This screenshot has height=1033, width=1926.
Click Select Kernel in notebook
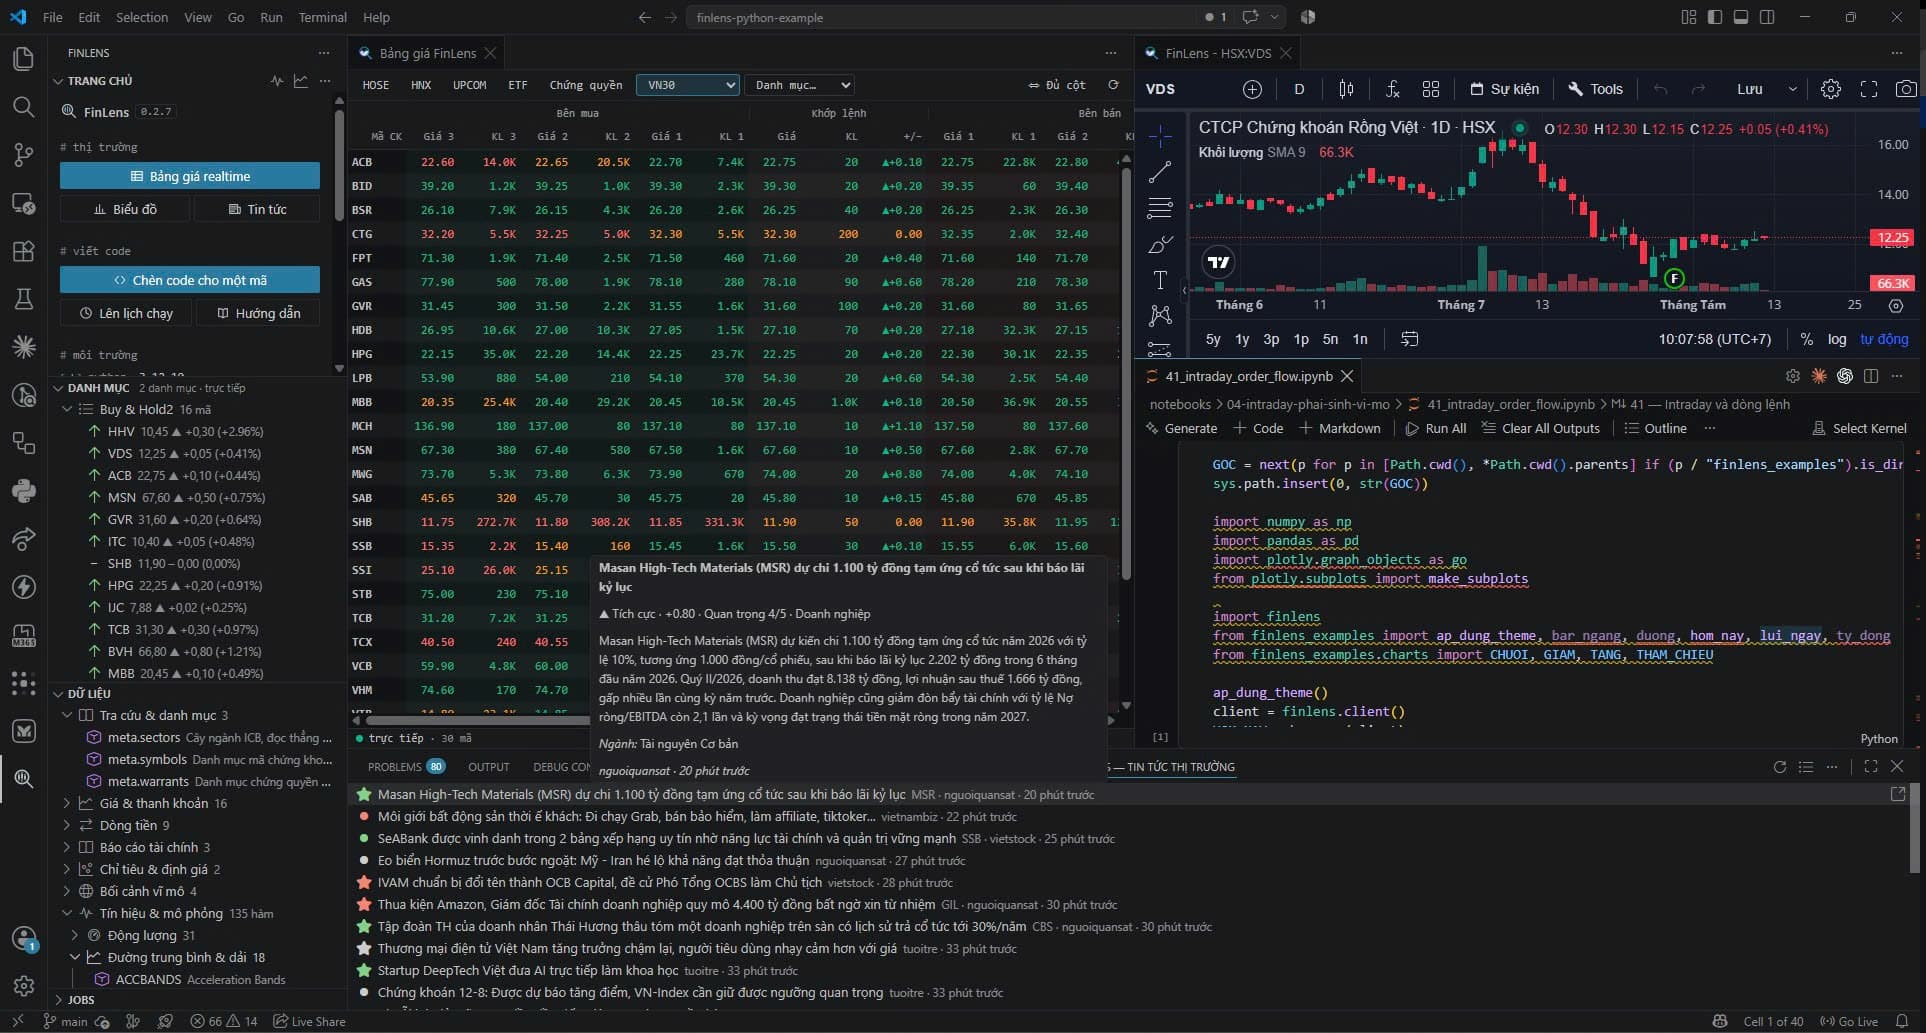[x=1860, y=428]
